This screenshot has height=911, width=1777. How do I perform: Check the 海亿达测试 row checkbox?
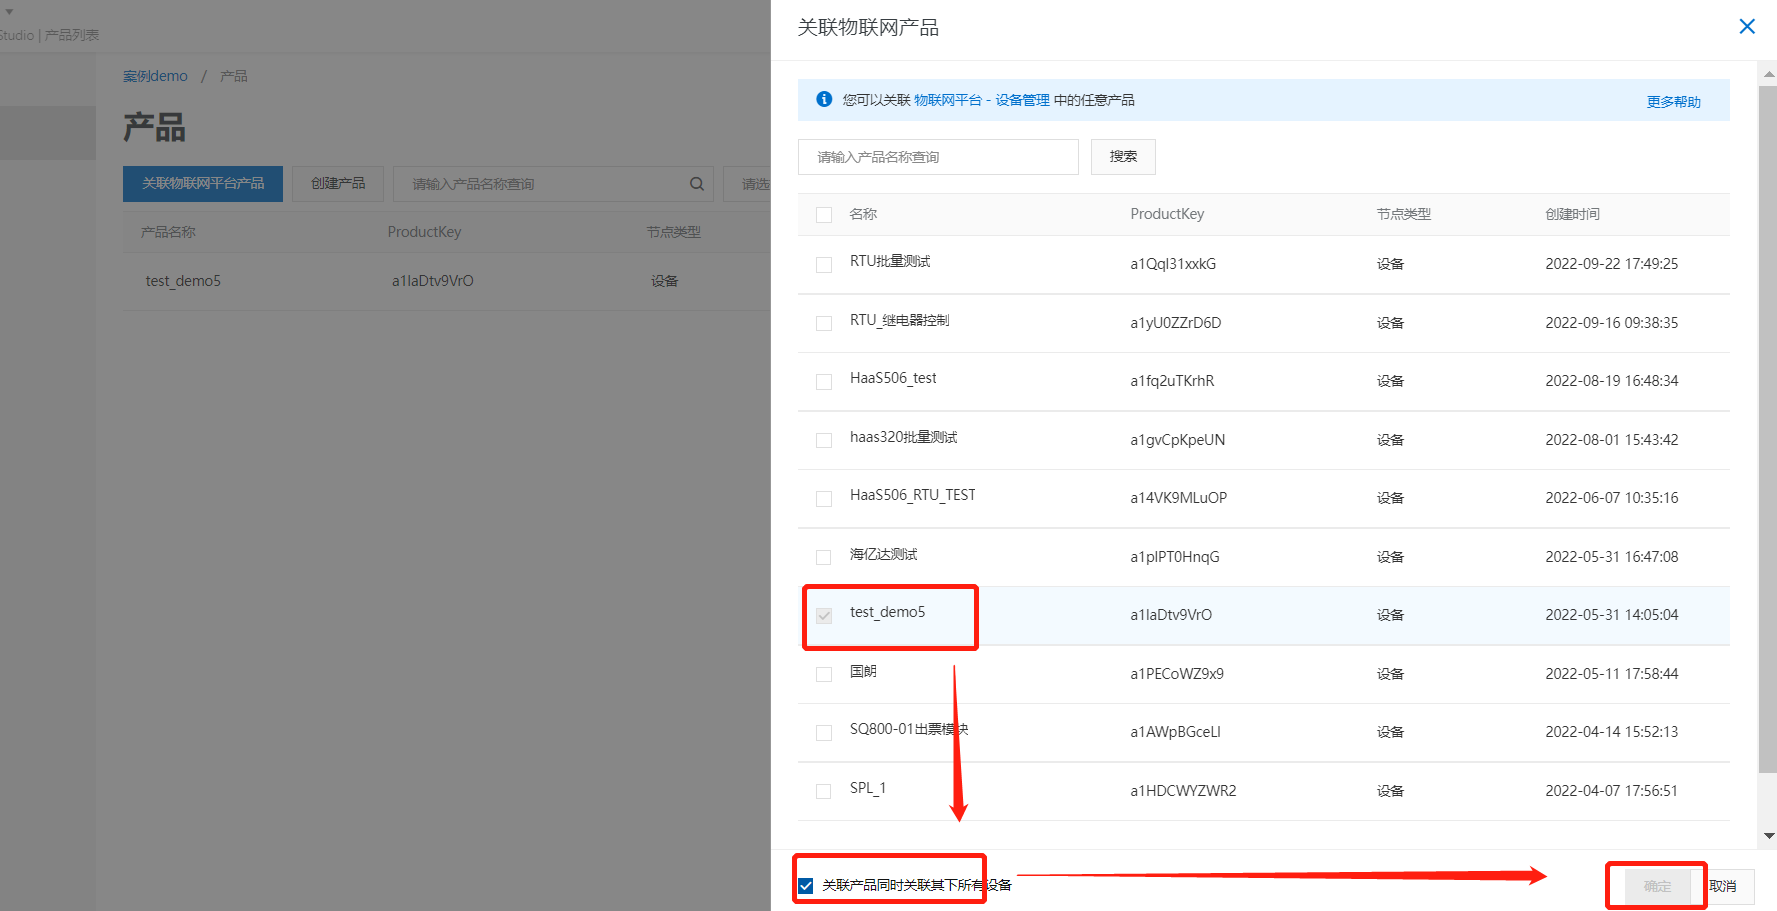point(824,557)
